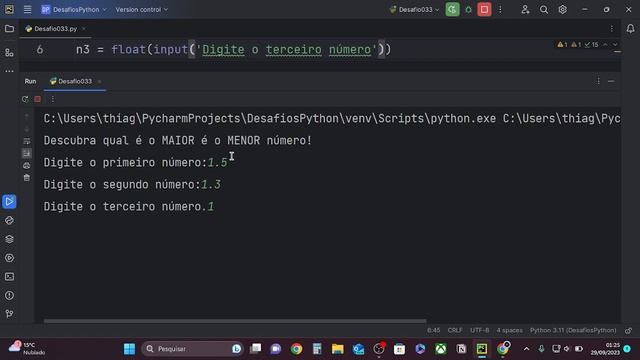This screenshot has height=360, width=640.
Task: Go to the next highlighted error arrow
Action: 615,44
